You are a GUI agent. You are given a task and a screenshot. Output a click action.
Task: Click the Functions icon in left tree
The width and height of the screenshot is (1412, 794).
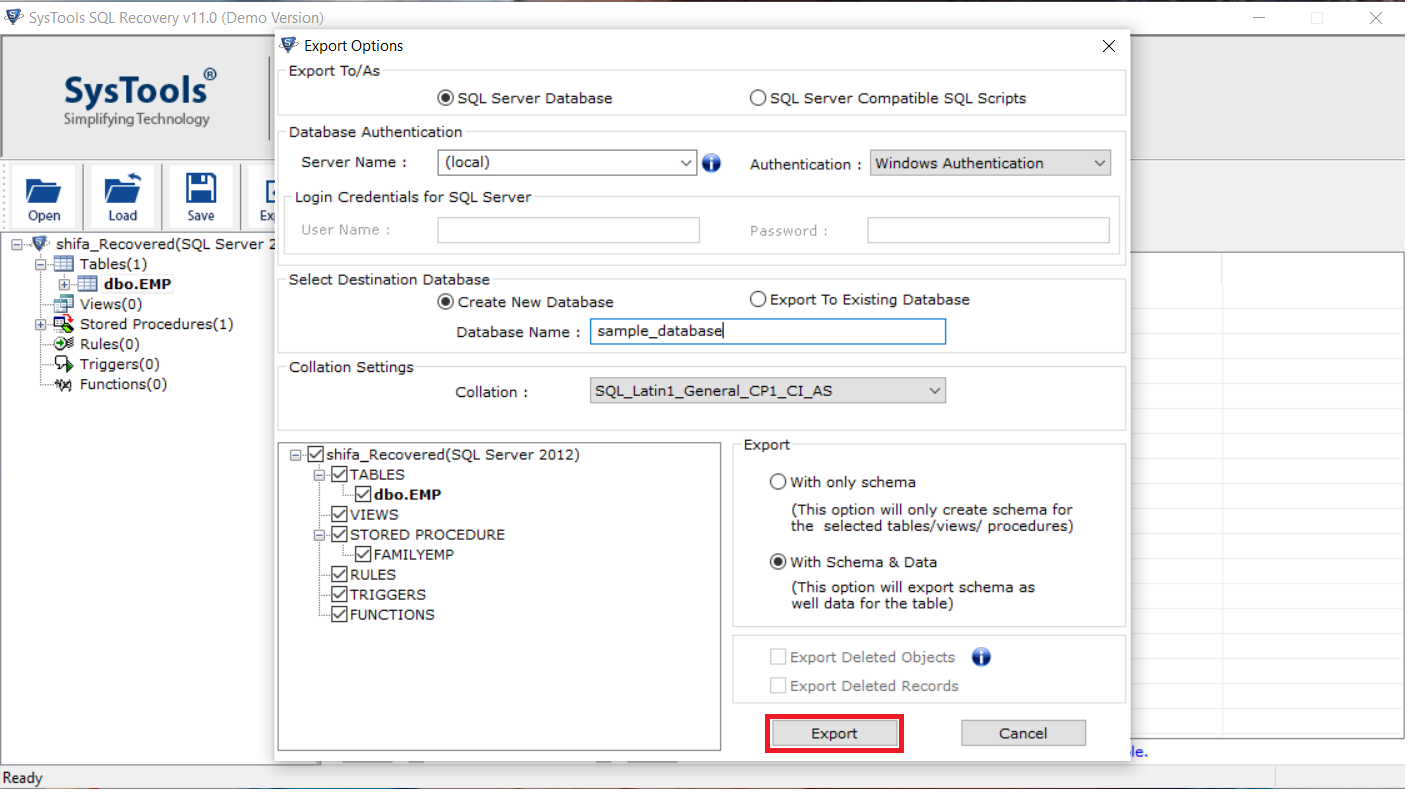point(64,384)
